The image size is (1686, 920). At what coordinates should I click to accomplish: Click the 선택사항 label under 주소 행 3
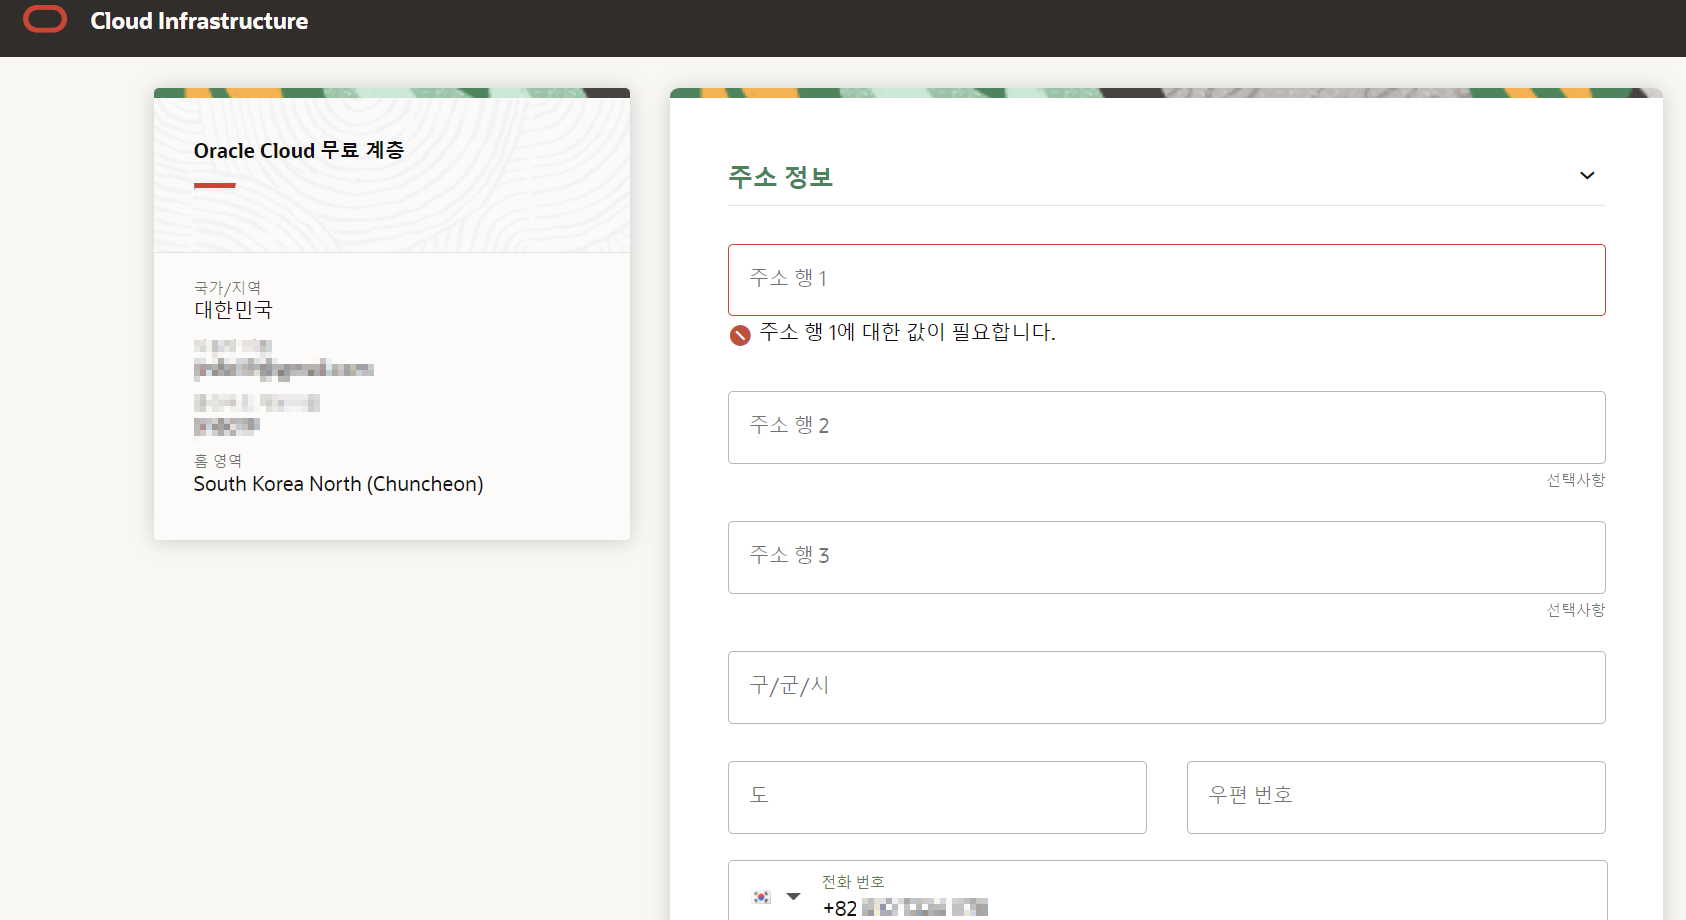tap(1576, 610)
